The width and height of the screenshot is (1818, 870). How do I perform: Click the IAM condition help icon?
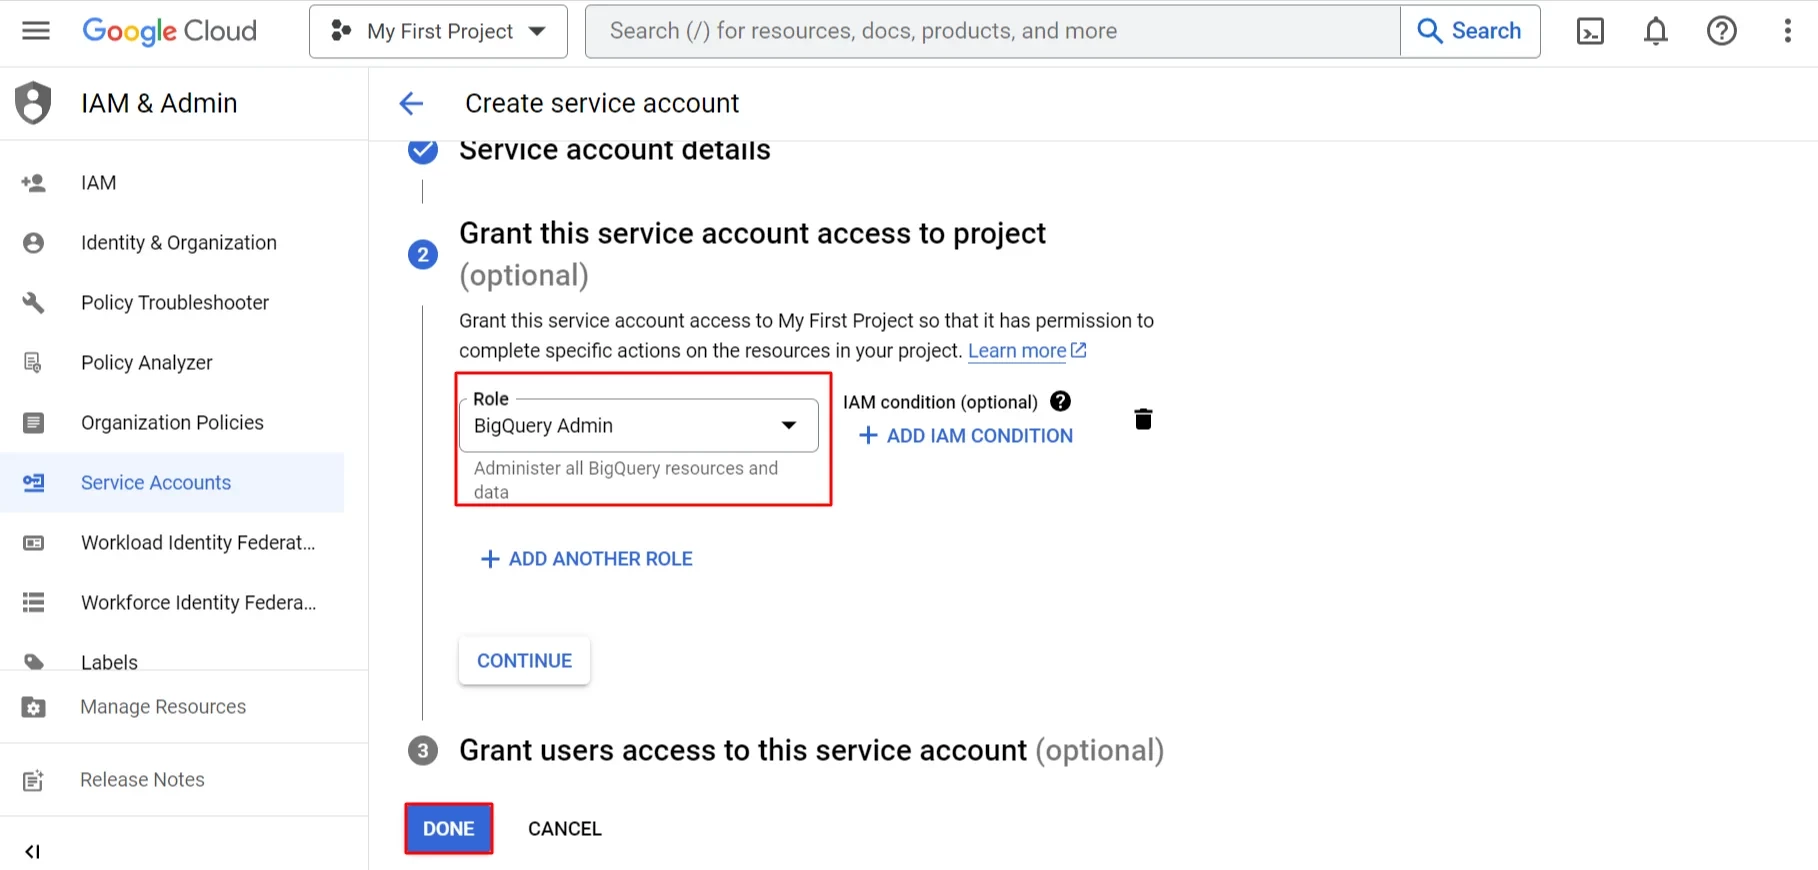1061,401
